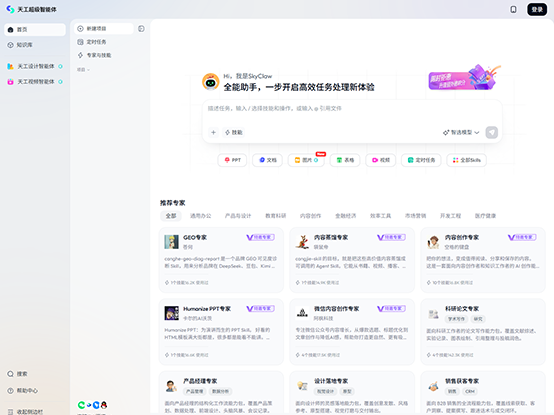The image size is (554, 415).
Task: Open the Humanize PPT专家 card title
Action: point(207,309)
